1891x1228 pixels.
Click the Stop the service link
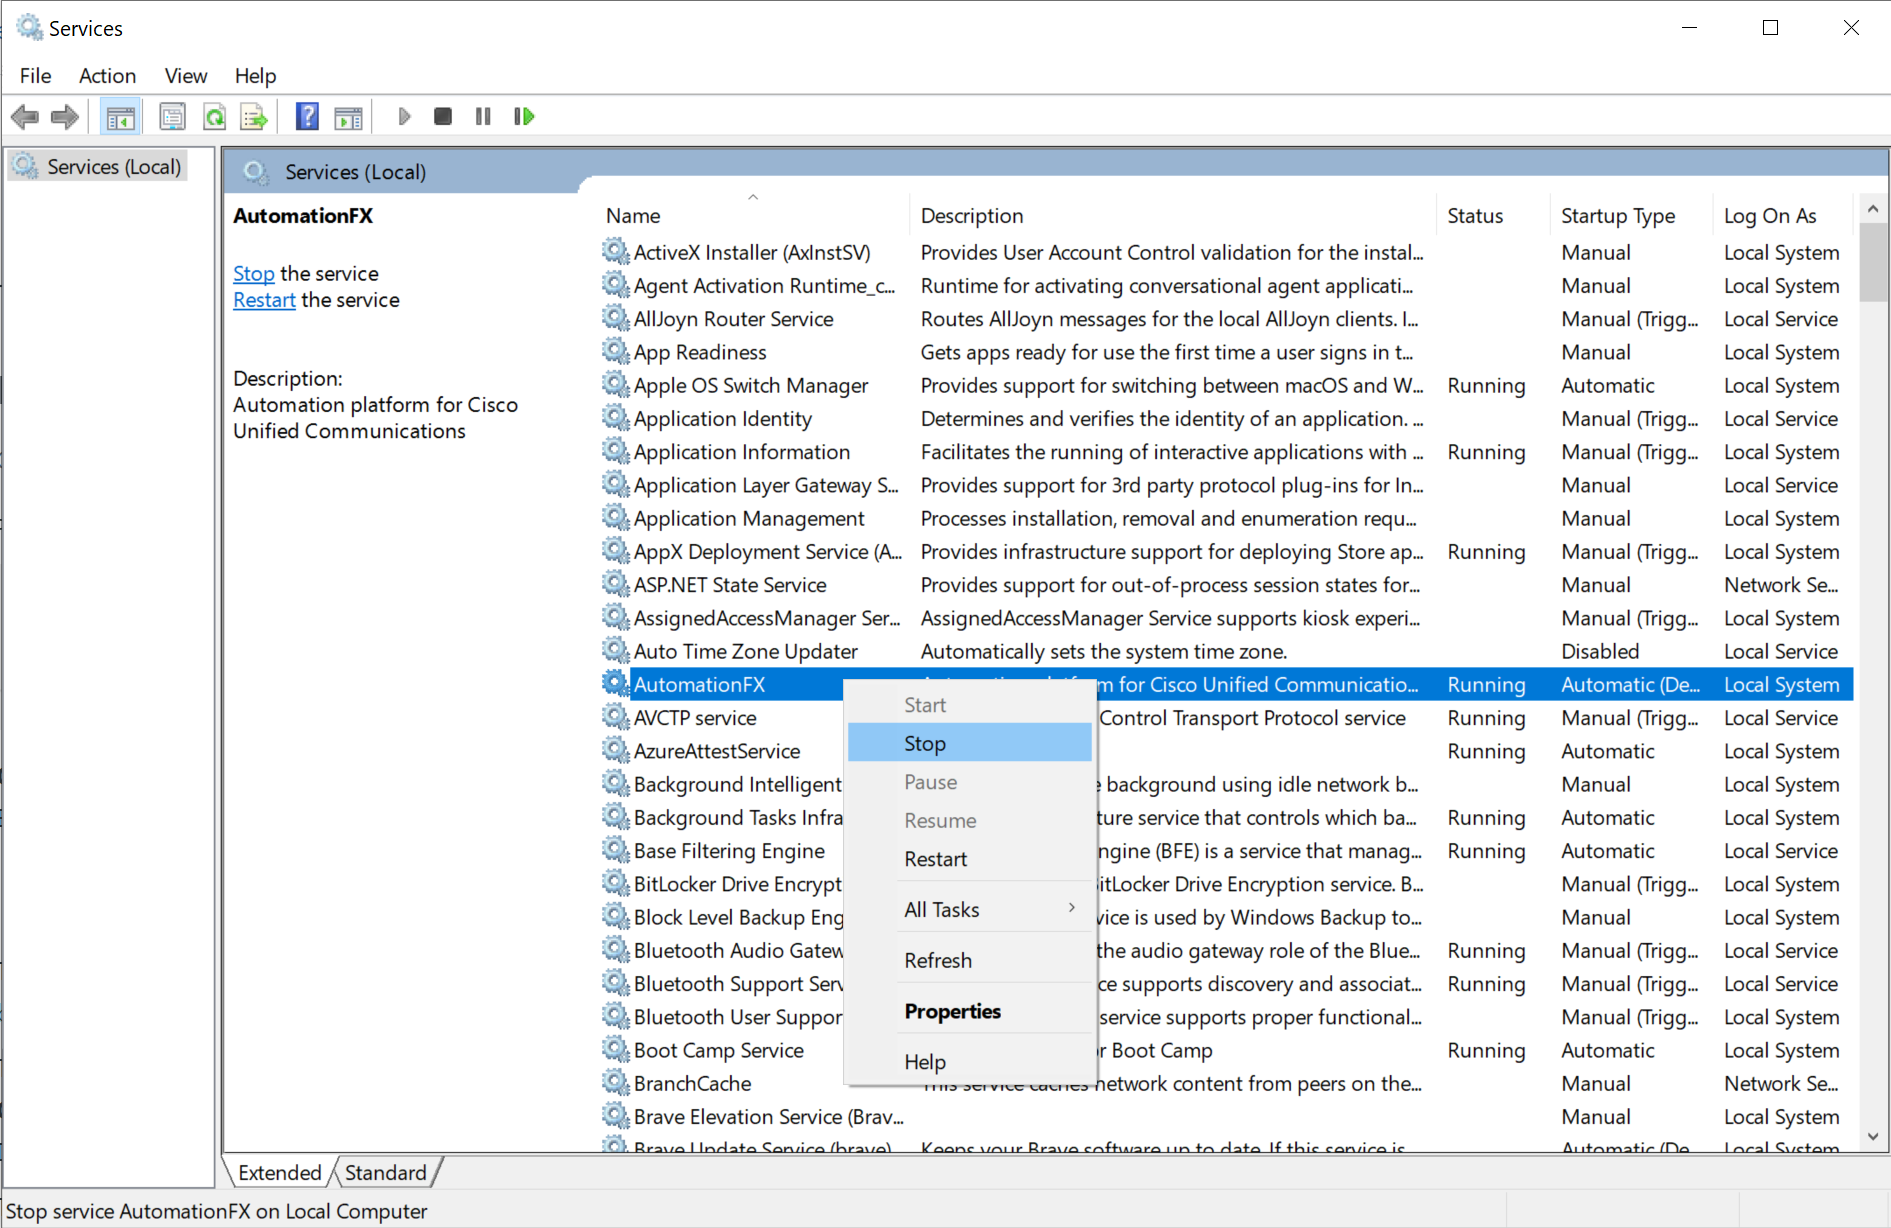tap(253, 273)
